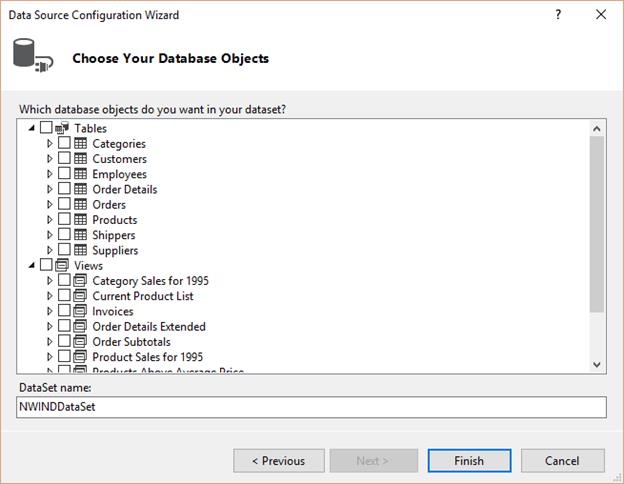Expand the Order Details table node

point(50,189)
